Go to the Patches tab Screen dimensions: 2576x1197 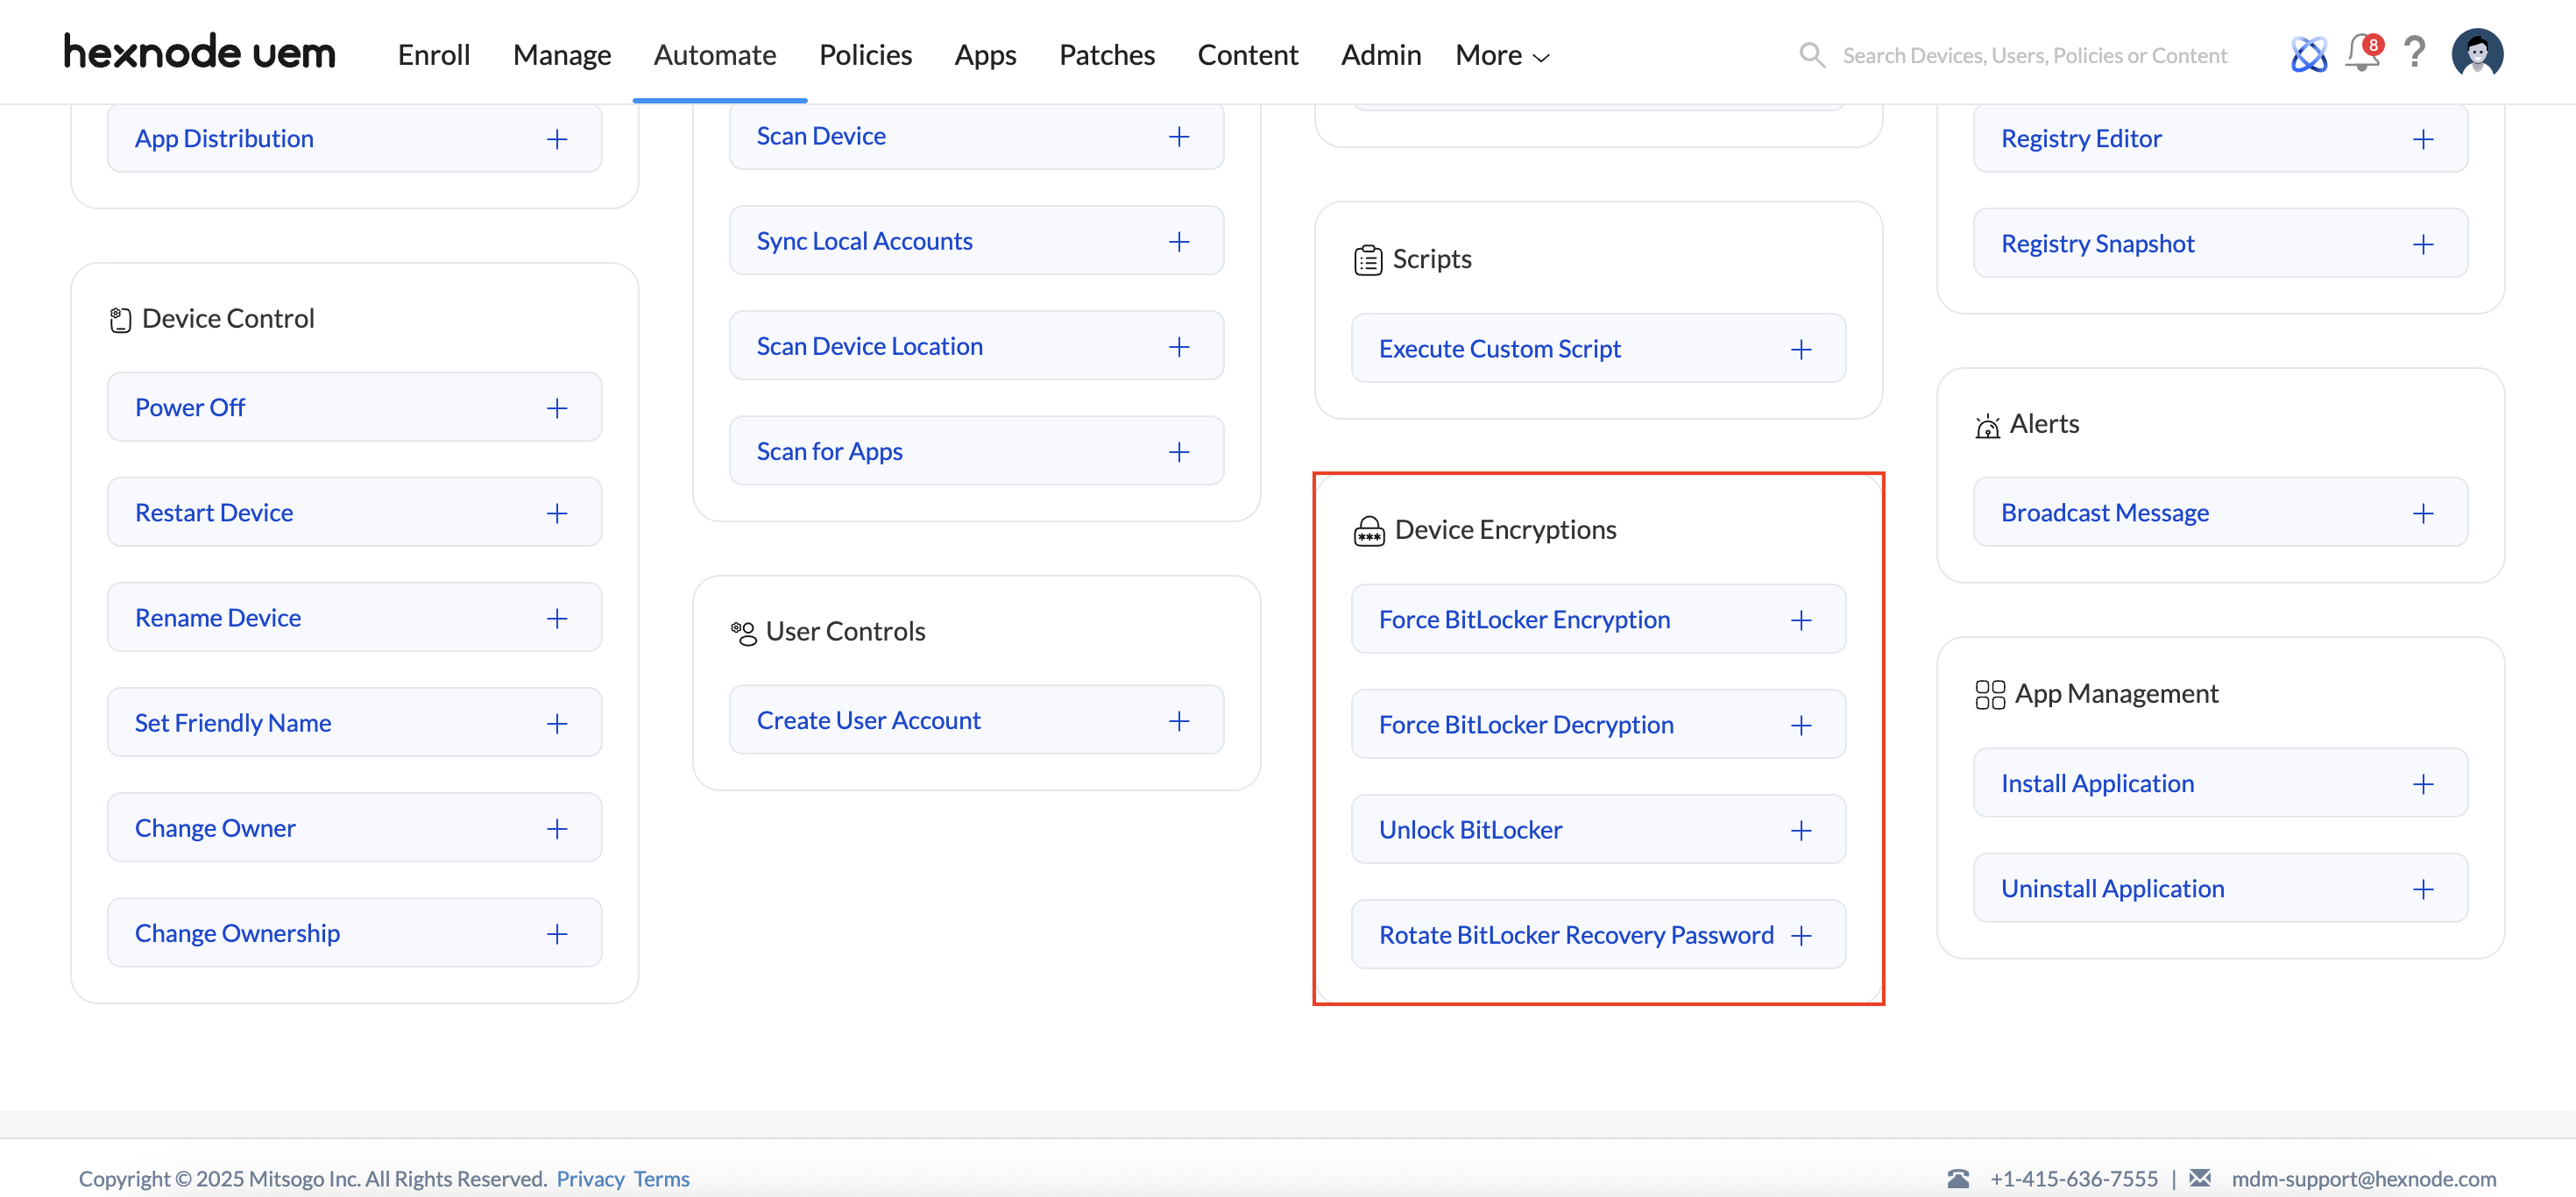[x=1106, y=55]
